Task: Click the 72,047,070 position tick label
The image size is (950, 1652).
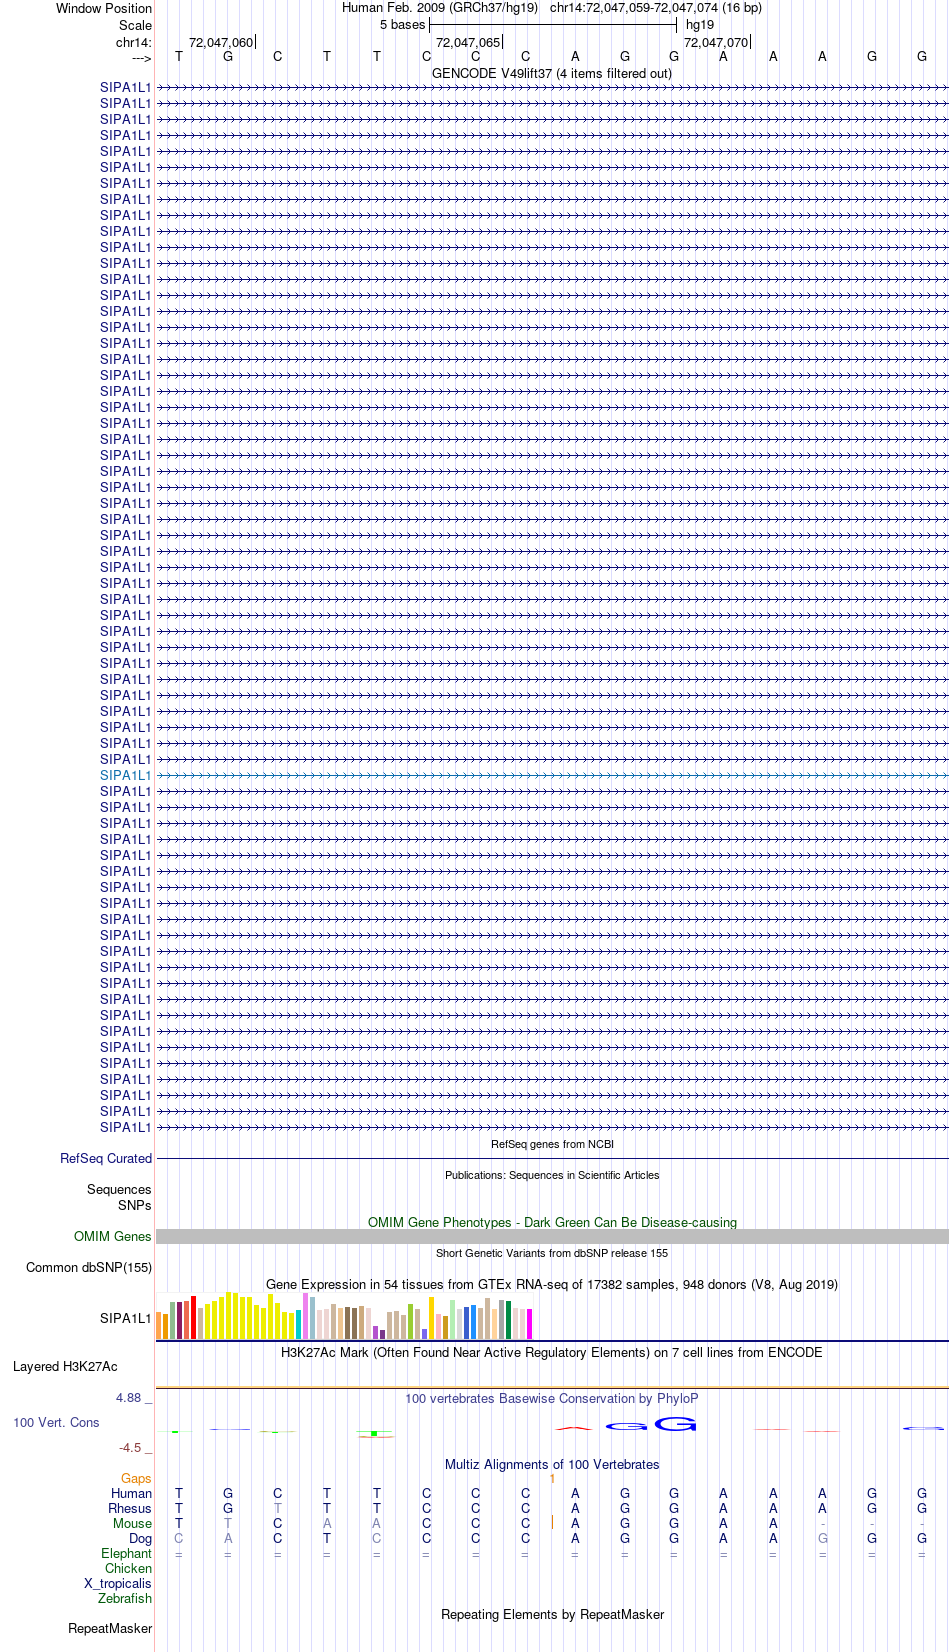Action: (x=716, y=42)
